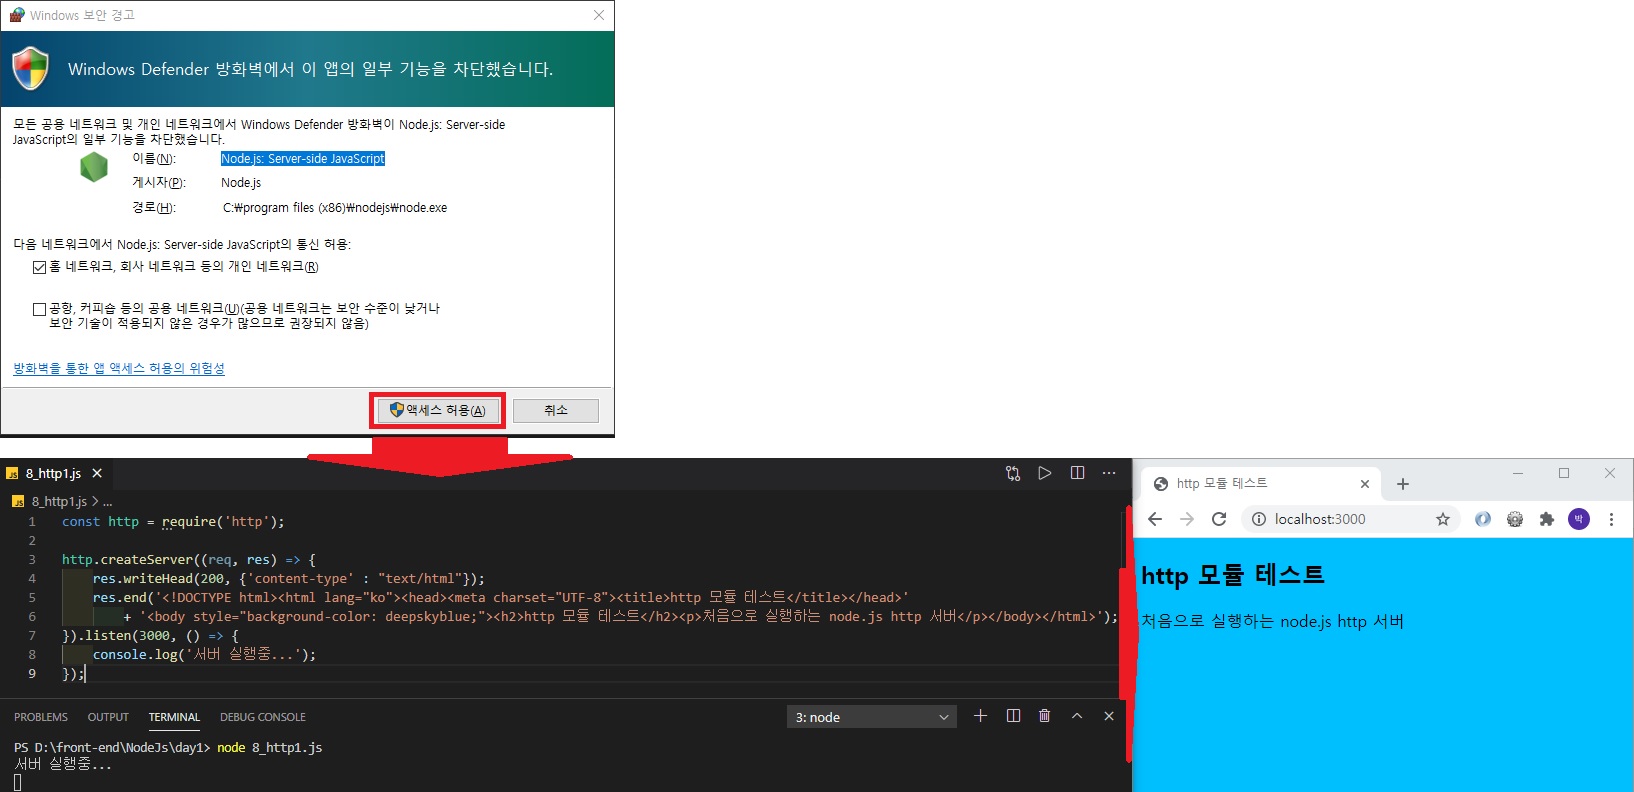
Task: Click the page heading 'http 모듈 테스트'
Action: click(x=1233, y=575)
